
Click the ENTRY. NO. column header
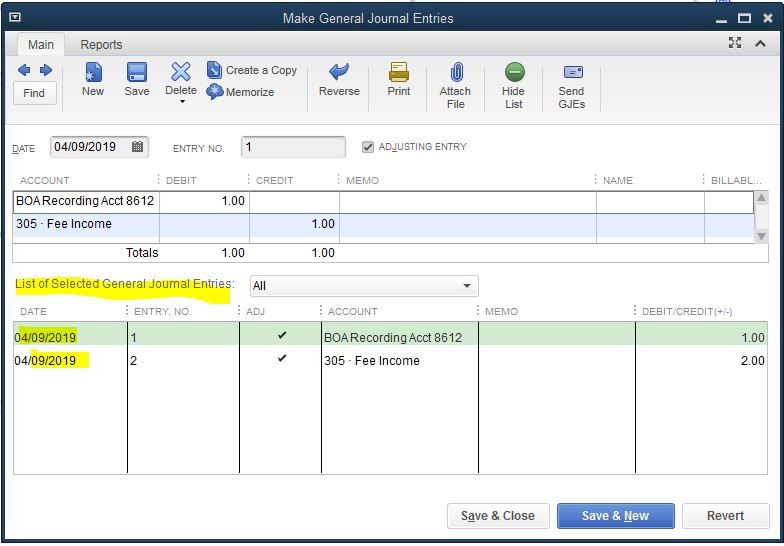coord(162,312)
